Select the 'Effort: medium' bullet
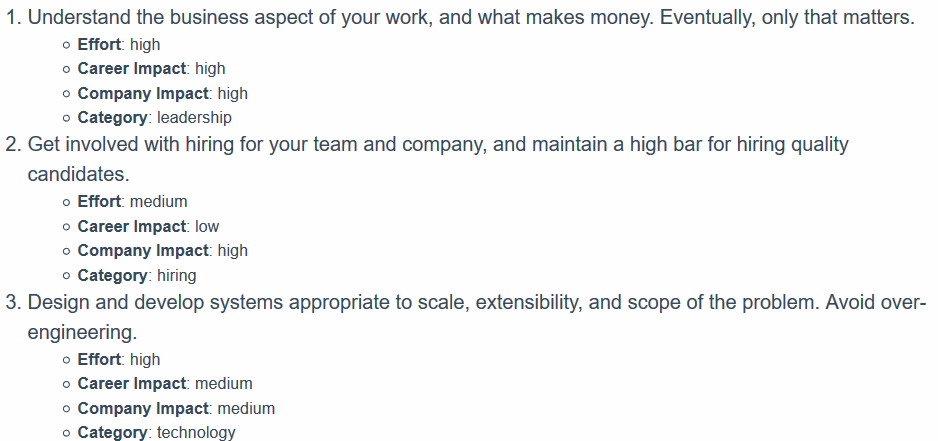Screen dimensions: 938x441 [132, 202]
